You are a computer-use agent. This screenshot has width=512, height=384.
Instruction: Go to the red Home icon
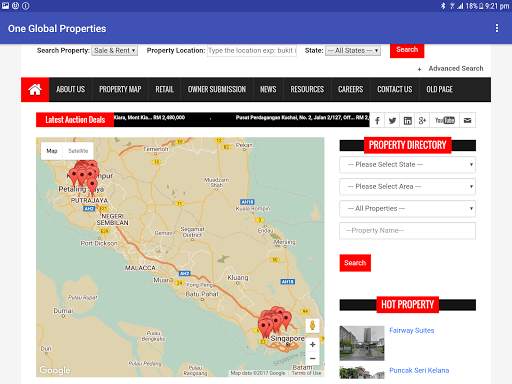[35, 89]
